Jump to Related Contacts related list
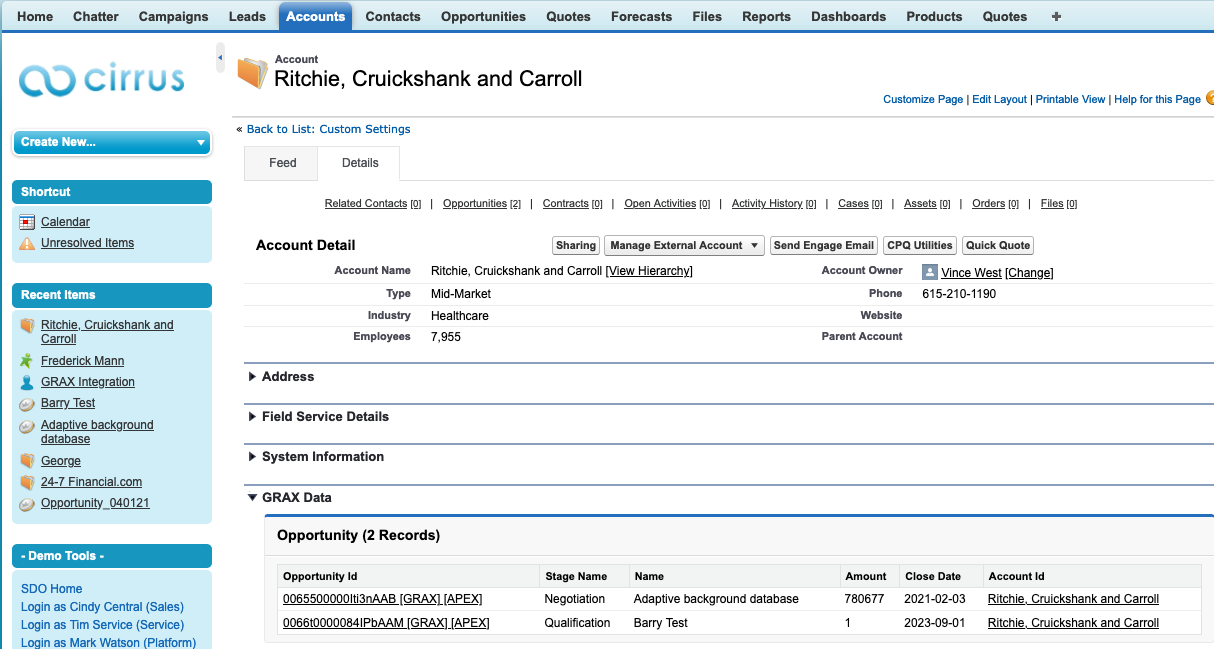The width and height of the screenshot is (1214, 649). pos(373,204)
